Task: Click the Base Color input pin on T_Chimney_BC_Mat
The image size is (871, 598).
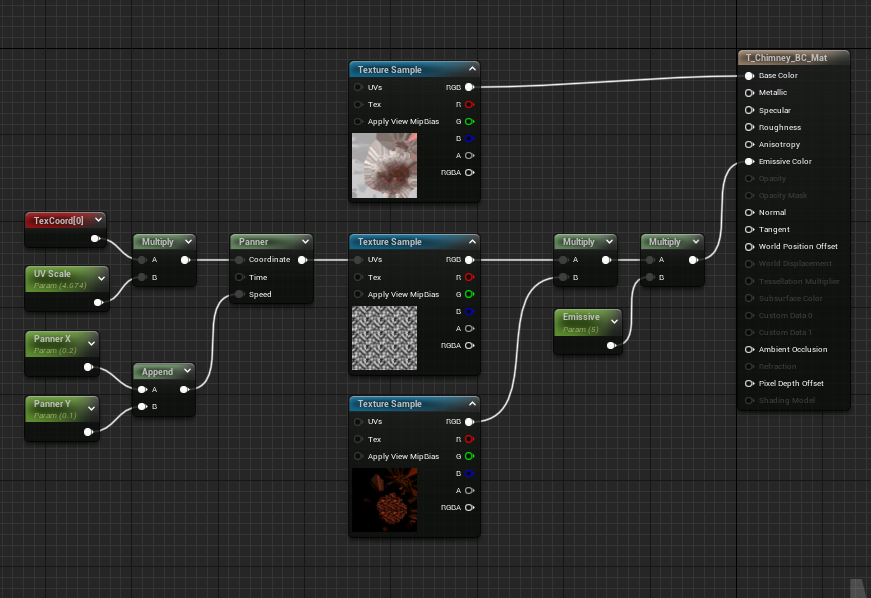Action: [x=749, y=75]
